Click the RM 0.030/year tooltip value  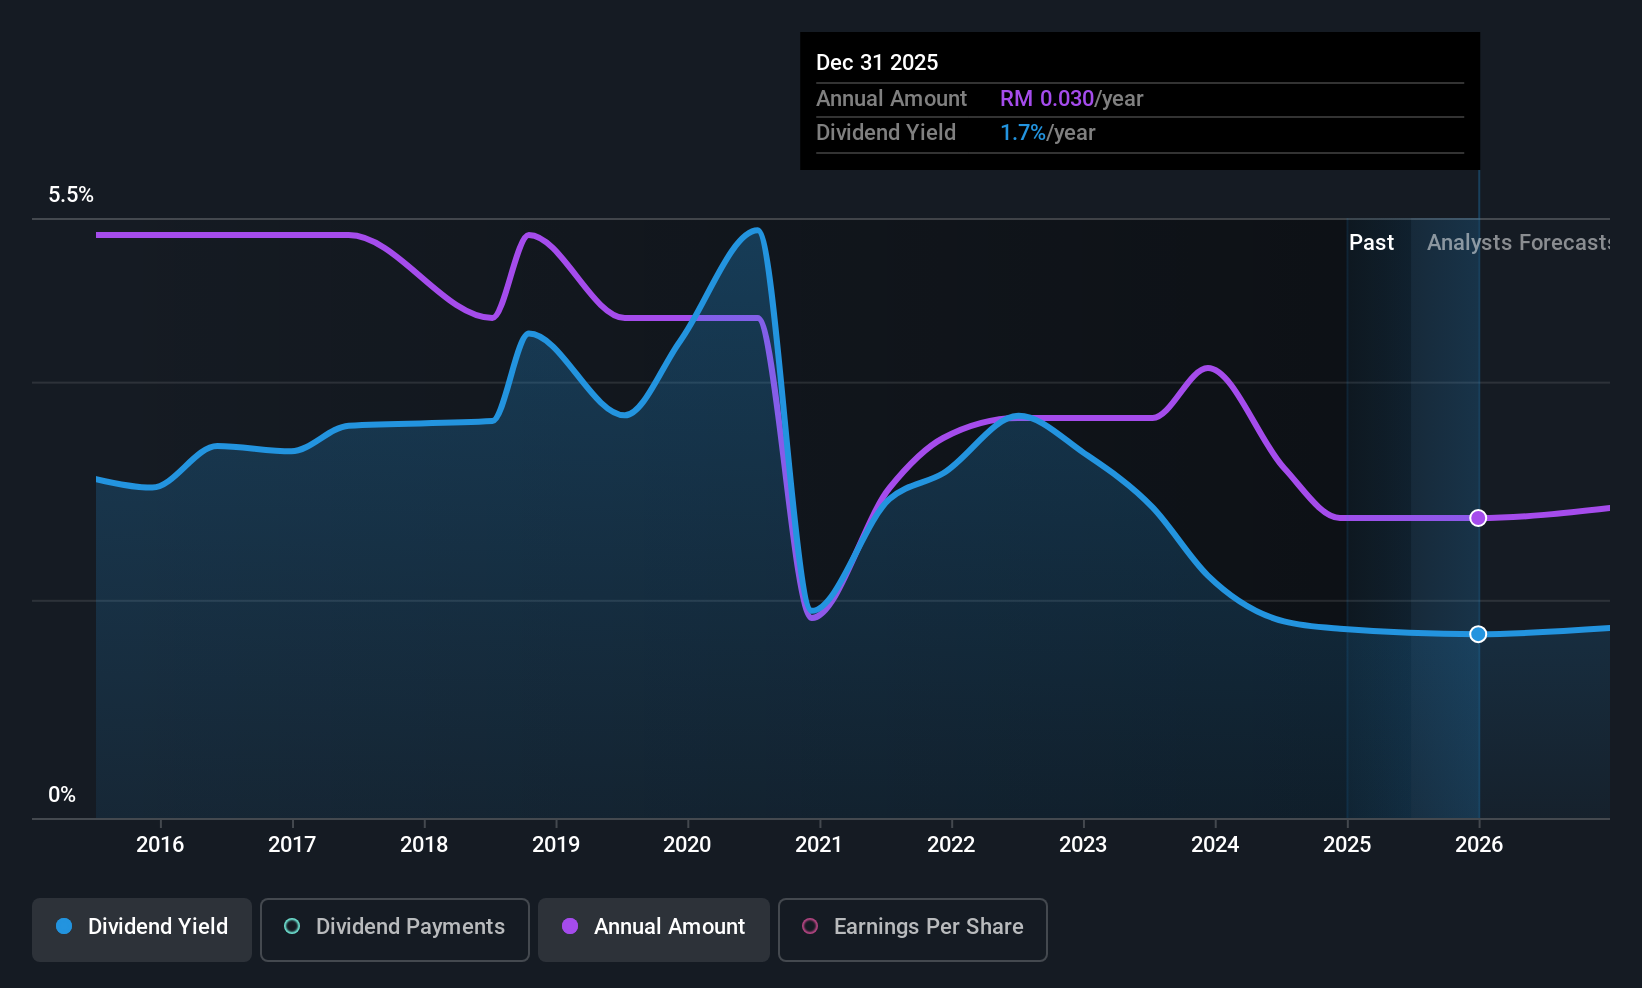pyautogui.click(x=1071, y=99)
